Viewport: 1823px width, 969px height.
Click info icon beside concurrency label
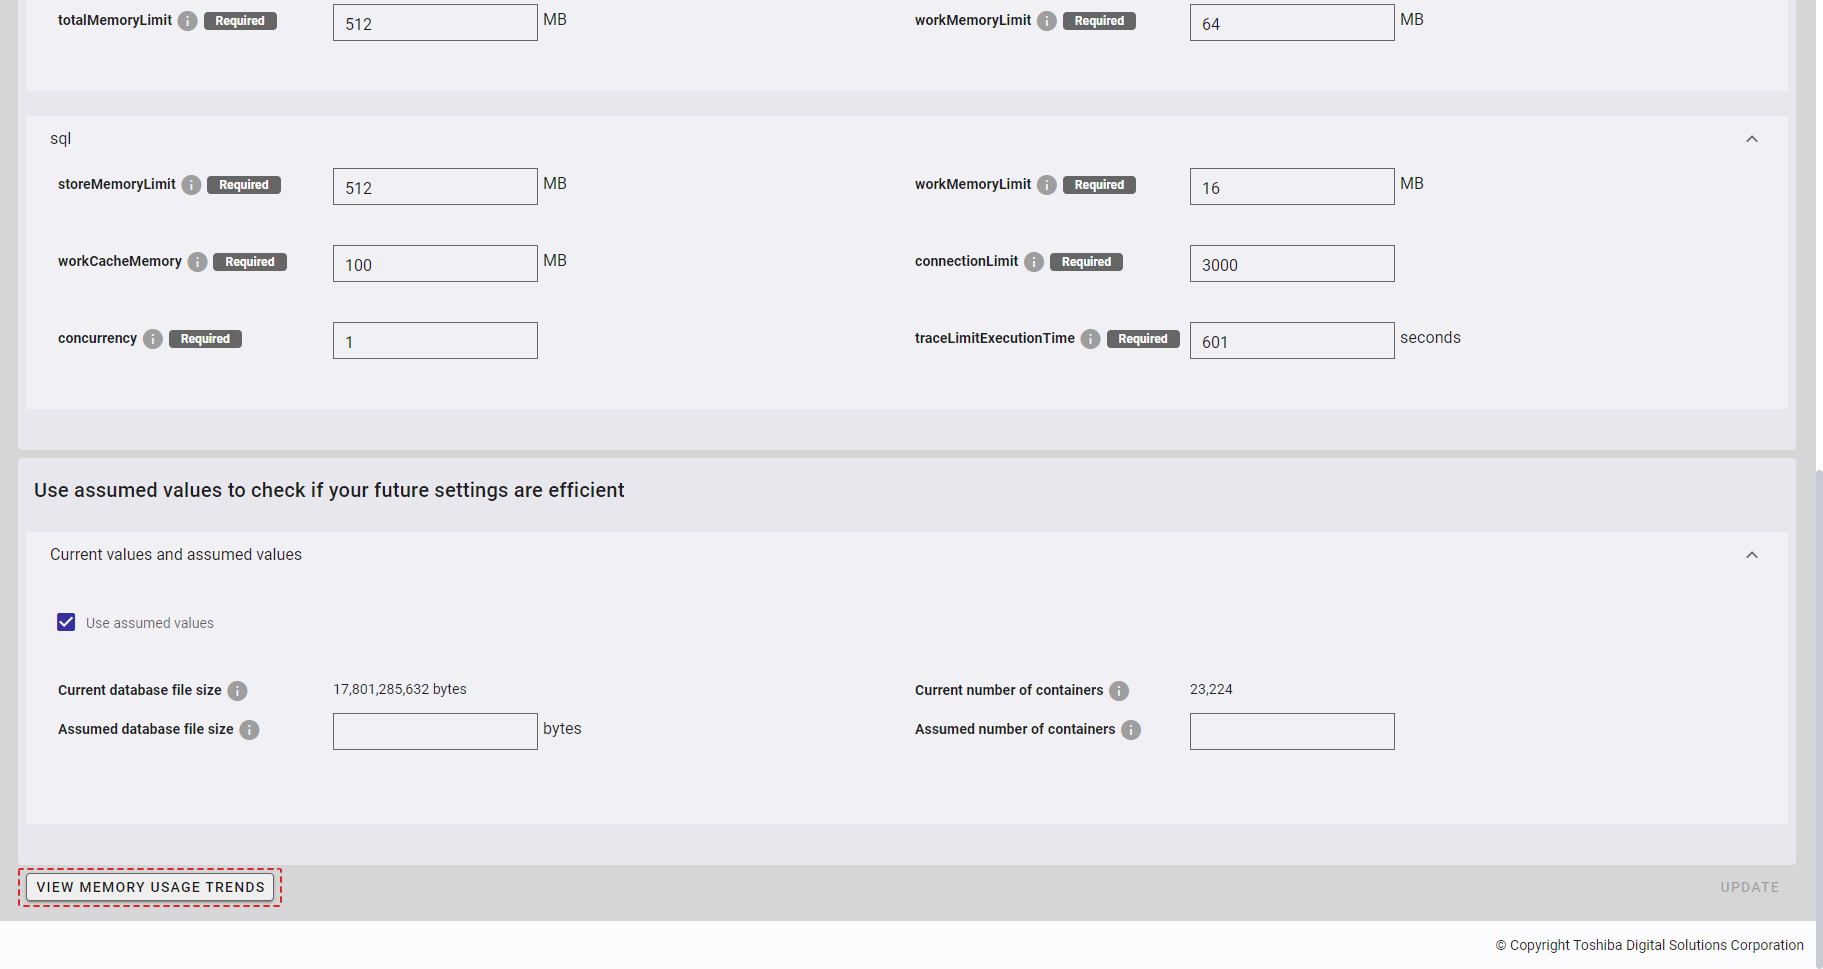tap(153, 339)
